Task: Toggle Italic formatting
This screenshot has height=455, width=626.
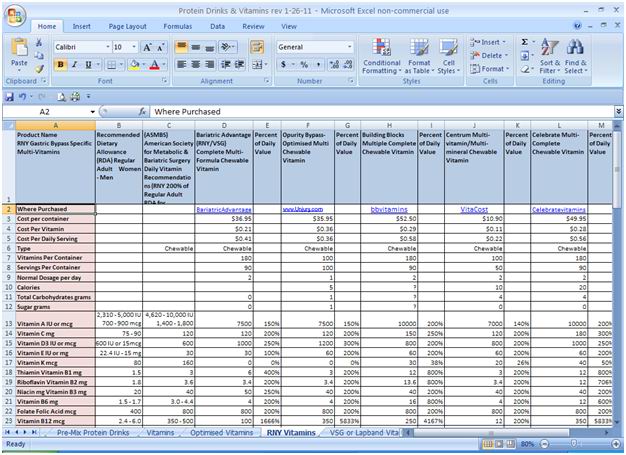Action: point(74,65)
